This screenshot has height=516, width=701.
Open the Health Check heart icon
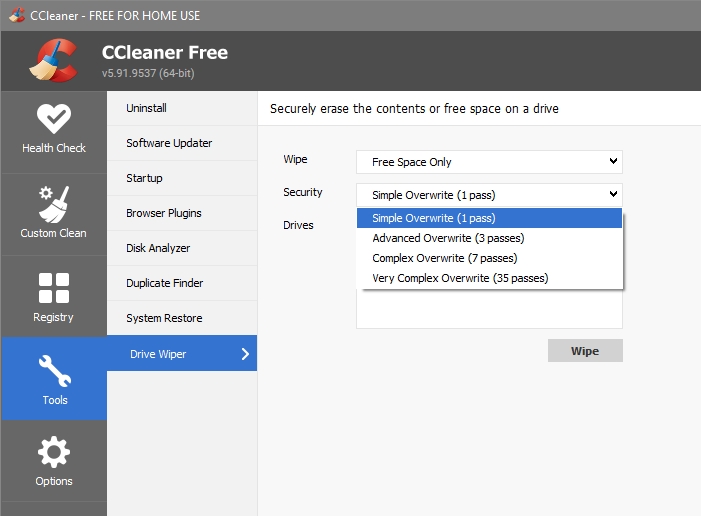tap(54, 119)
